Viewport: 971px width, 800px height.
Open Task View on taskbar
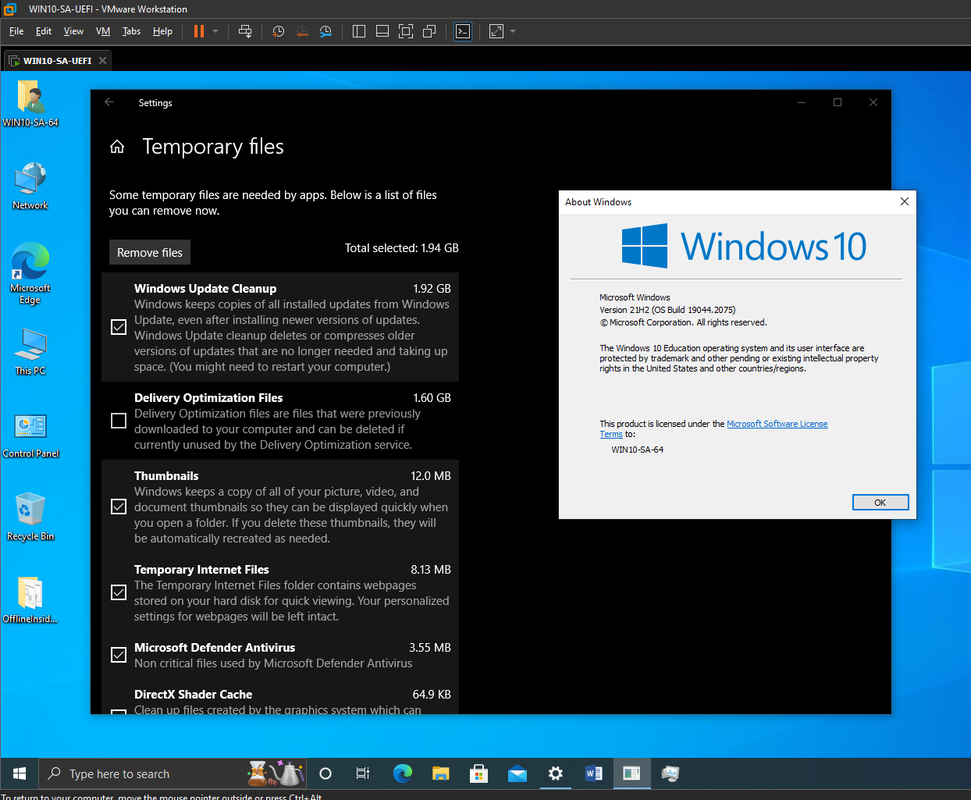(363, 773)
